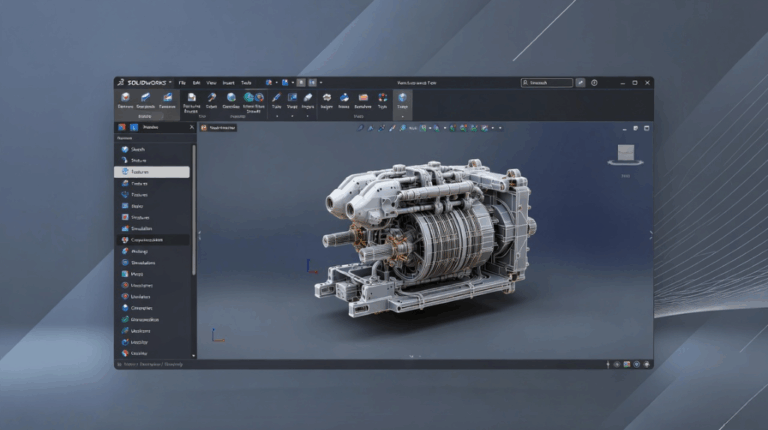The width and height of the screenshot is (768, 430).
Task: Open help via the circled icon
Action: pos(594,83)
